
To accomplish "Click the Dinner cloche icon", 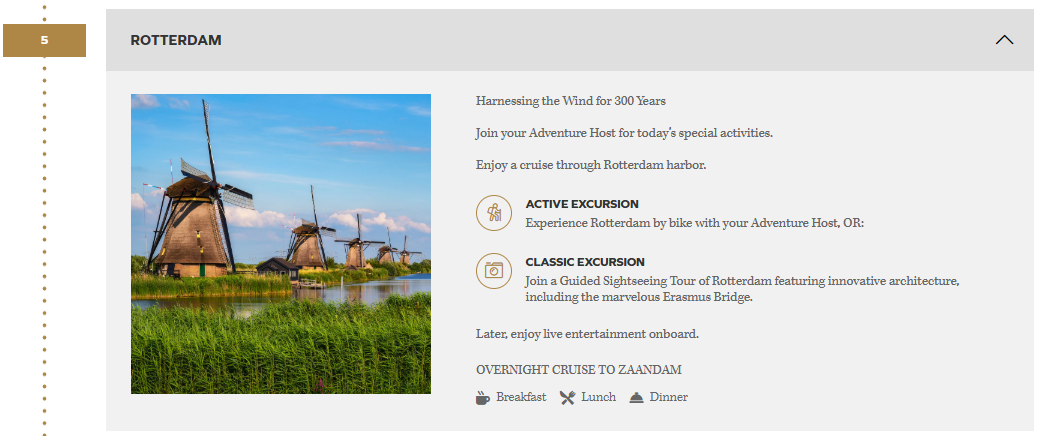I will (636, 397).
